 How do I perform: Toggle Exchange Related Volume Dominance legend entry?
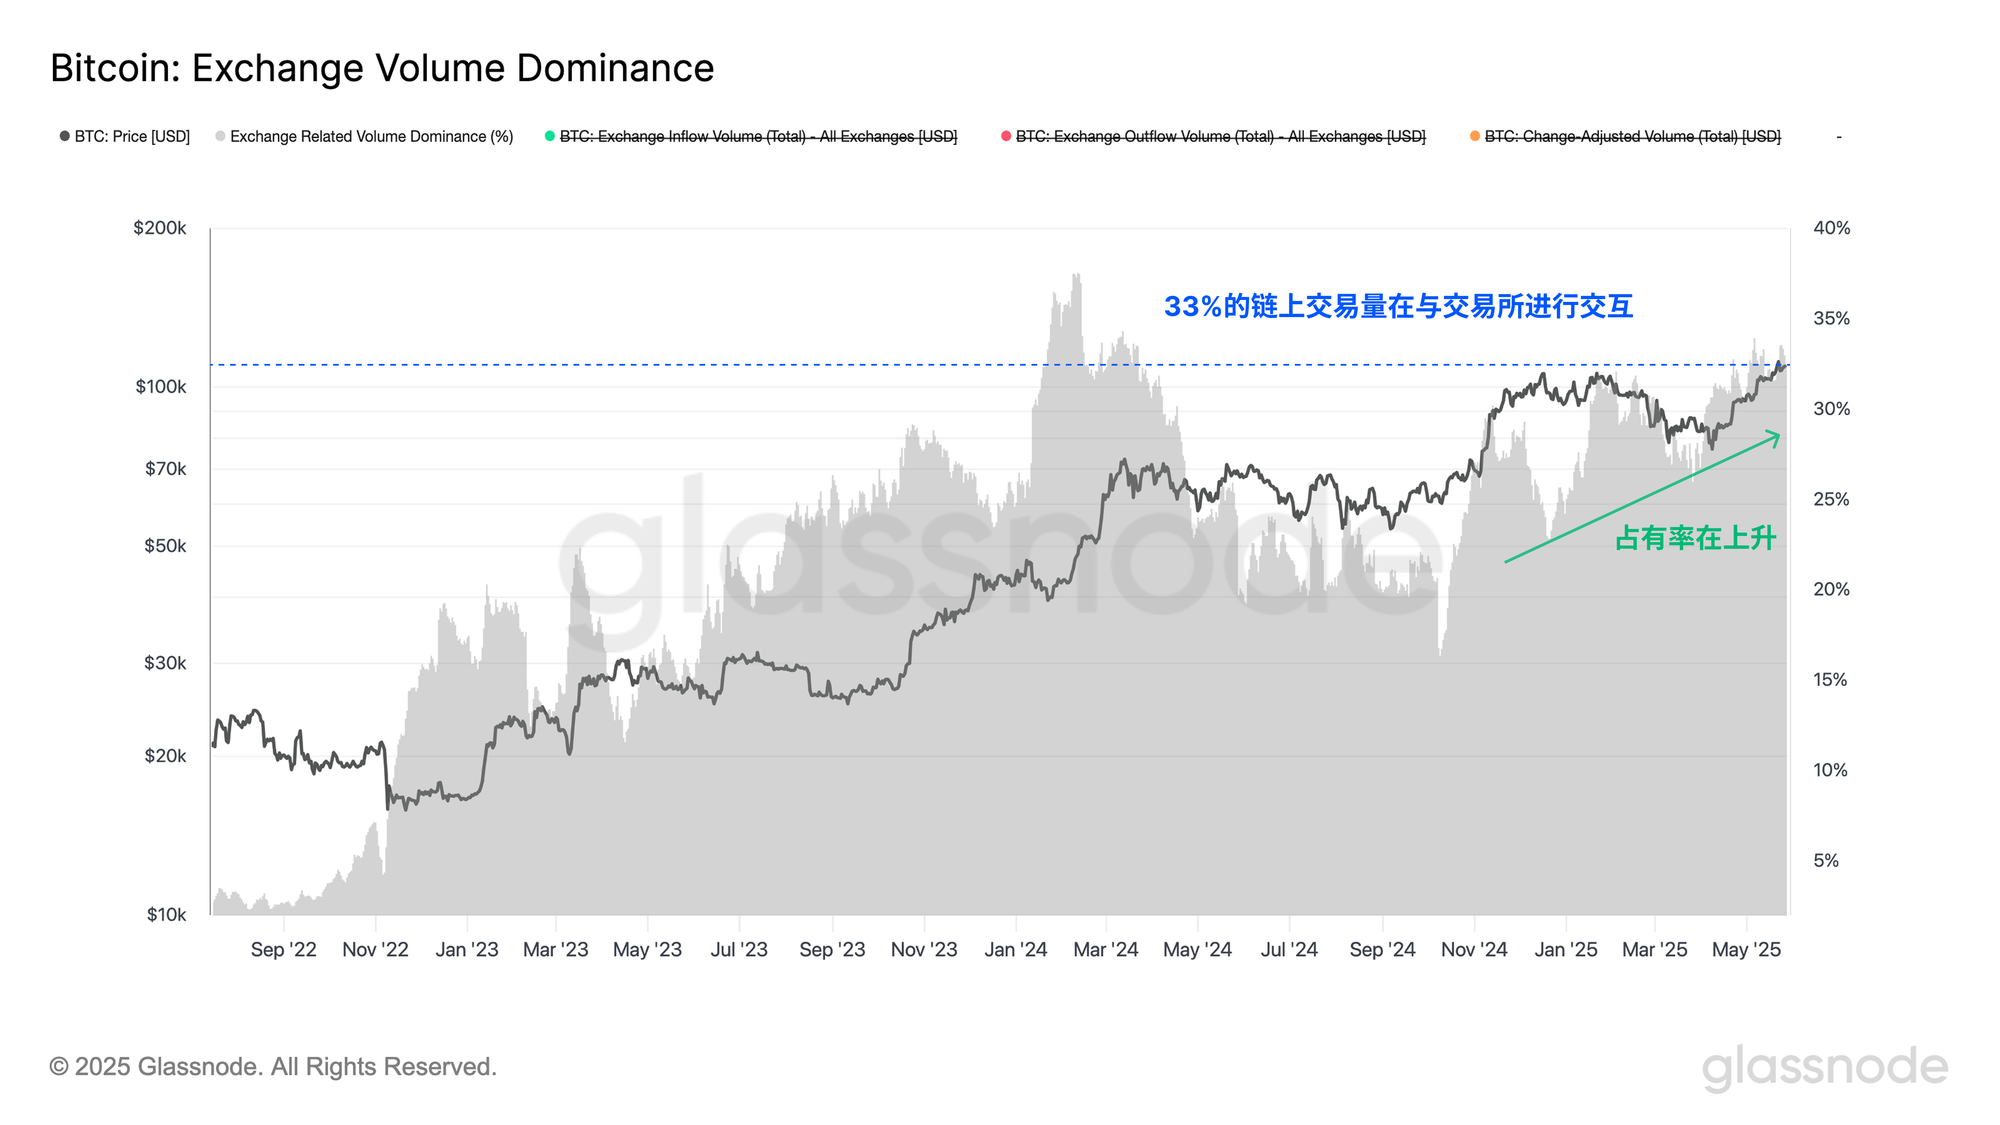[x=371, y=137]
